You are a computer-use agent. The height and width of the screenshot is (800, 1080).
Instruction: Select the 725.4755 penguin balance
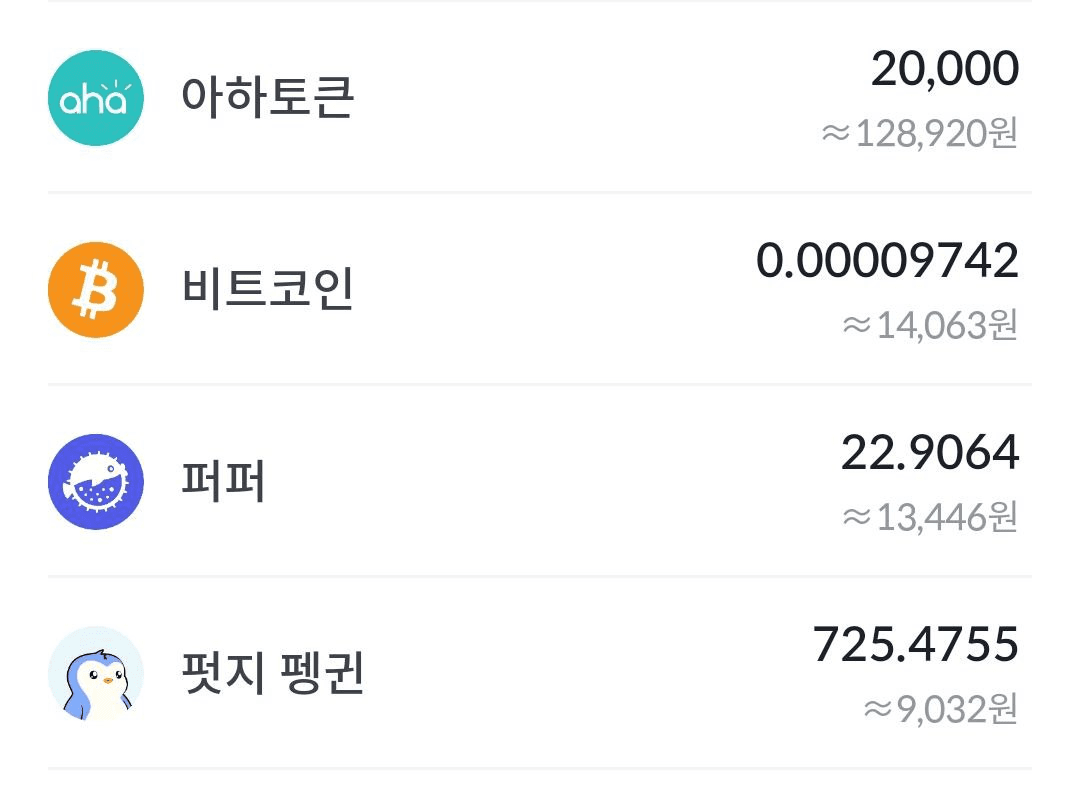point(915,644)
